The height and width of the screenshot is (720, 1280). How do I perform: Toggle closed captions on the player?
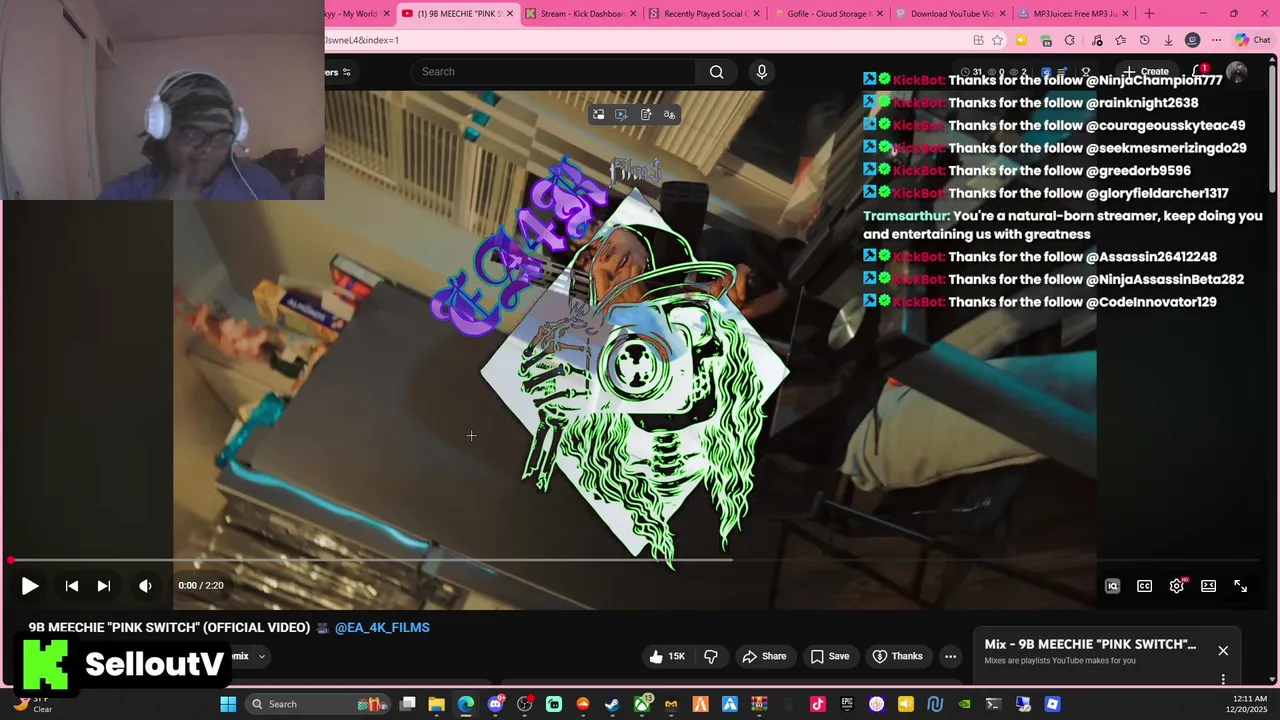coord(1144,586)
